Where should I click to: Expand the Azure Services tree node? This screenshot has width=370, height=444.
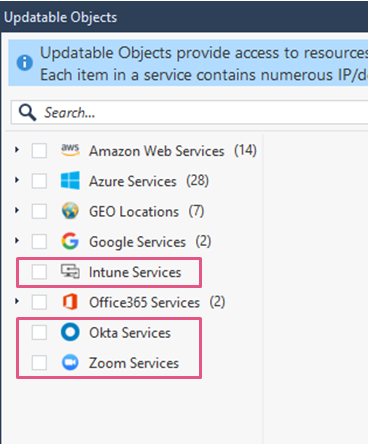tap(17, 180)
